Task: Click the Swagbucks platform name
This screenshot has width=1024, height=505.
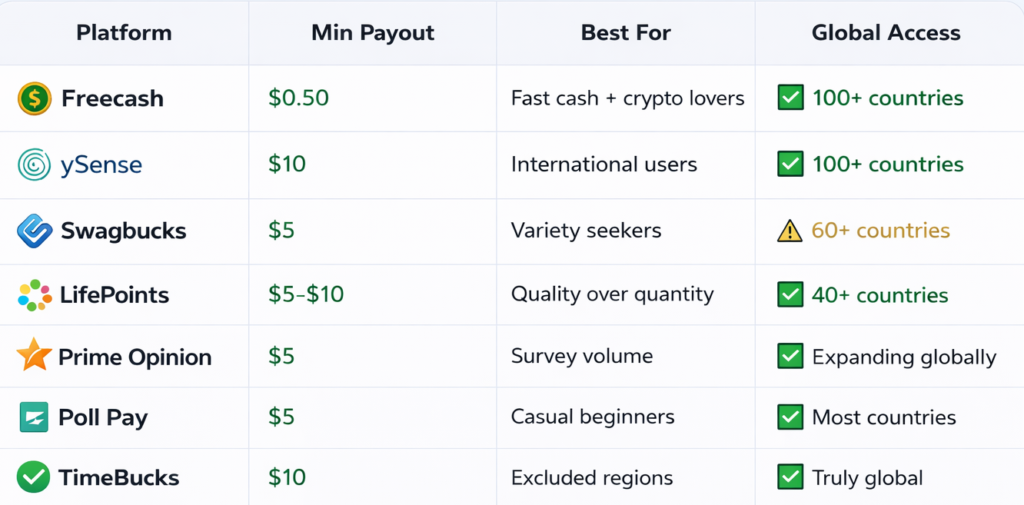Action: [123, 231]
